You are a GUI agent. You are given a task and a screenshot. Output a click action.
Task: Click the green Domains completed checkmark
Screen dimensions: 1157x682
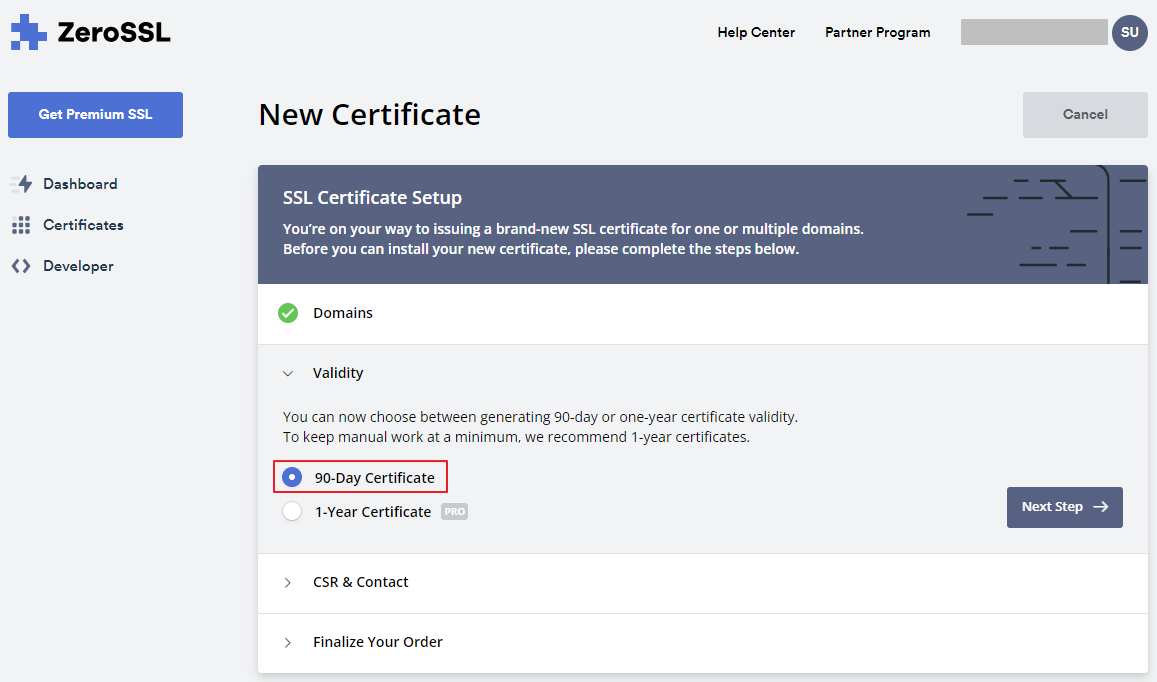click(288, 313)
